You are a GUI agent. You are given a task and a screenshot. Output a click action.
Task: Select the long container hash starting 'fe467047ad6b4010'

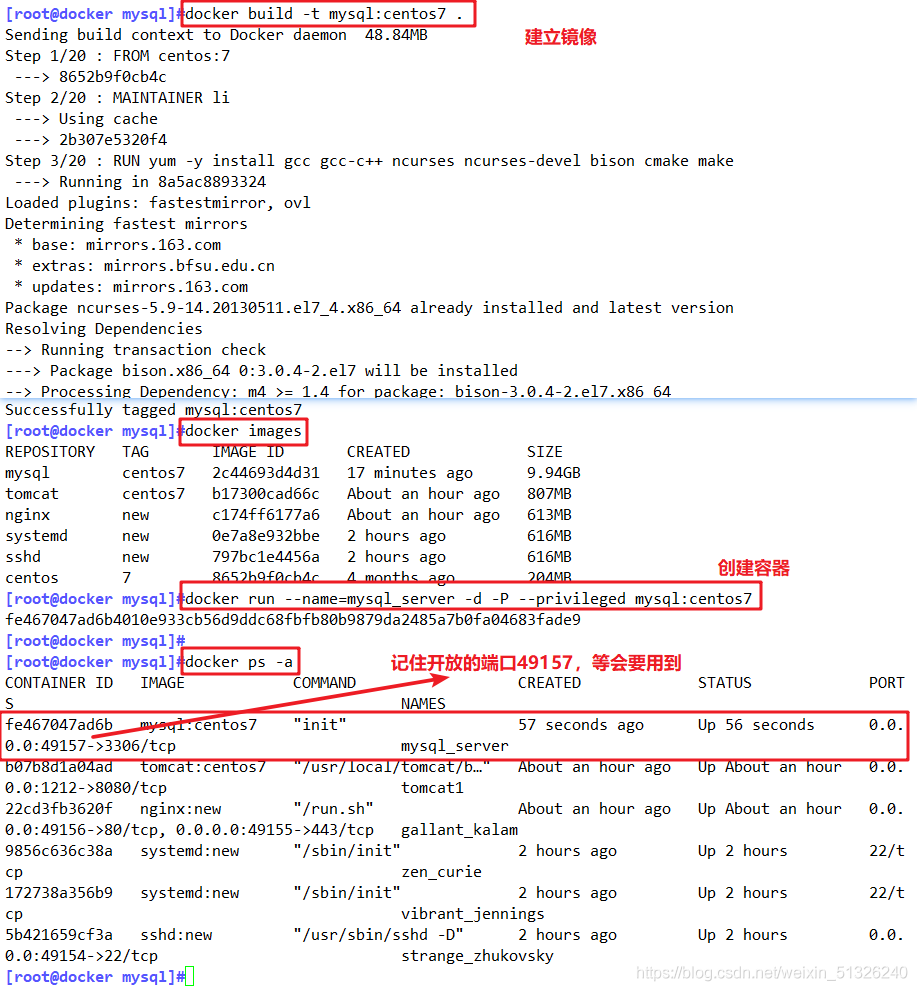293,619
